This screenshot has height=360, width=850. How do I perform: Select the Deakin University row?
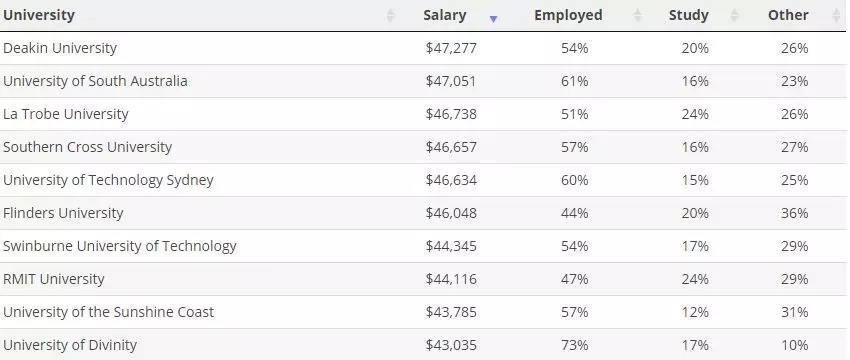click(423, 48)
